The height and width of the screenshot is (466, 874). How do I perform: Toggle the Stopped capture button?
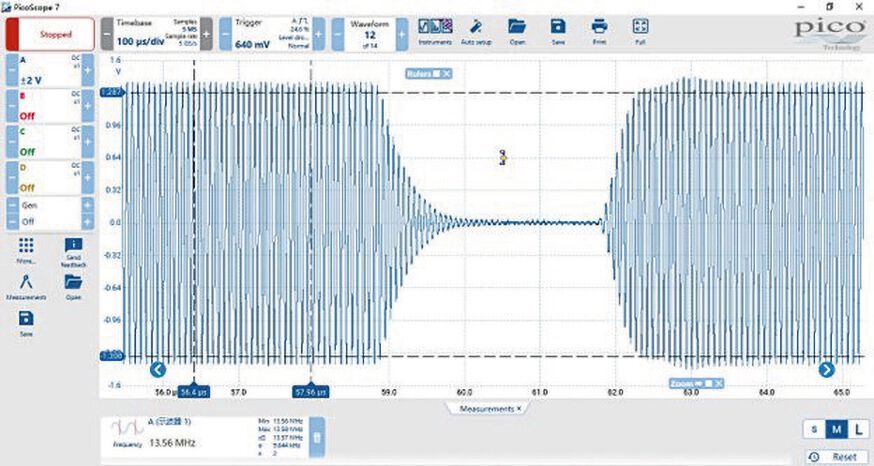pos(48,33)
